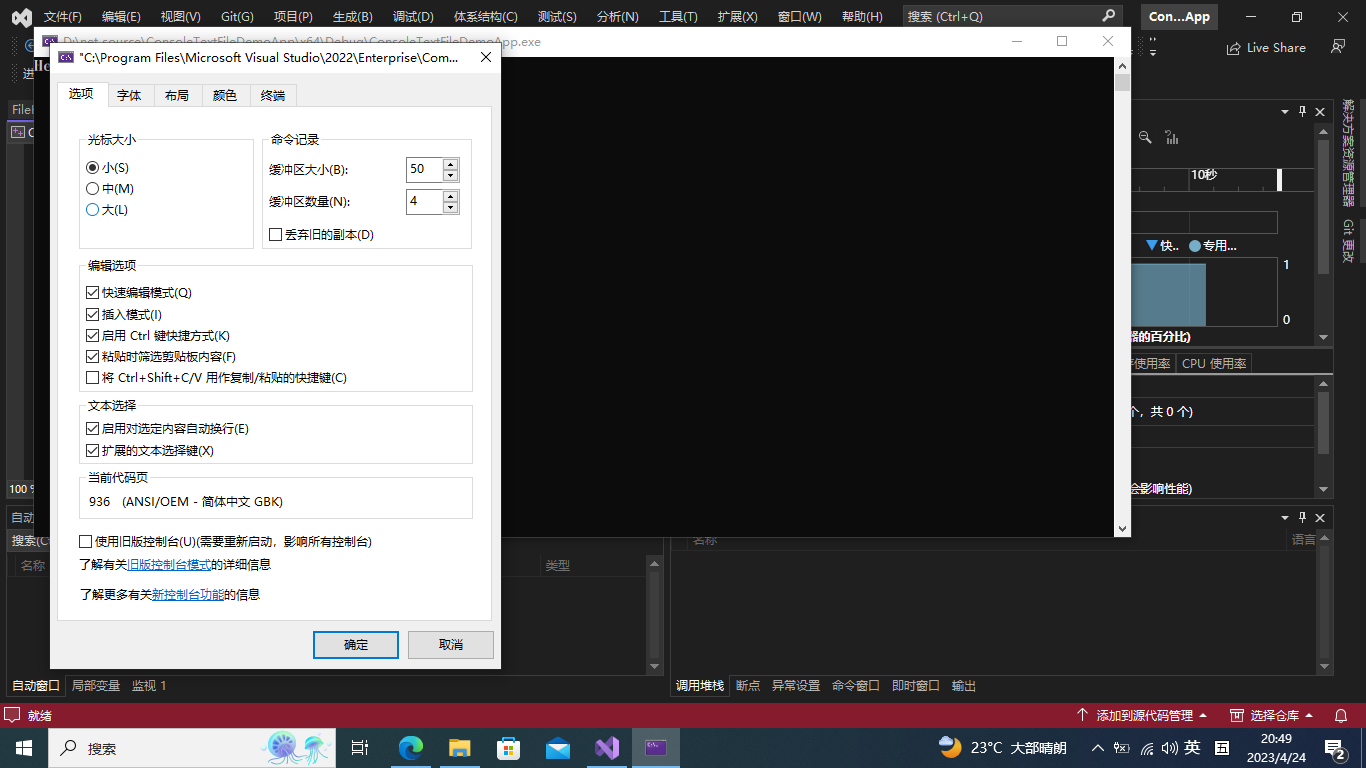1366x768 pixels.
Task: Open the Debug (调试) menu
Action: point(413,17)
